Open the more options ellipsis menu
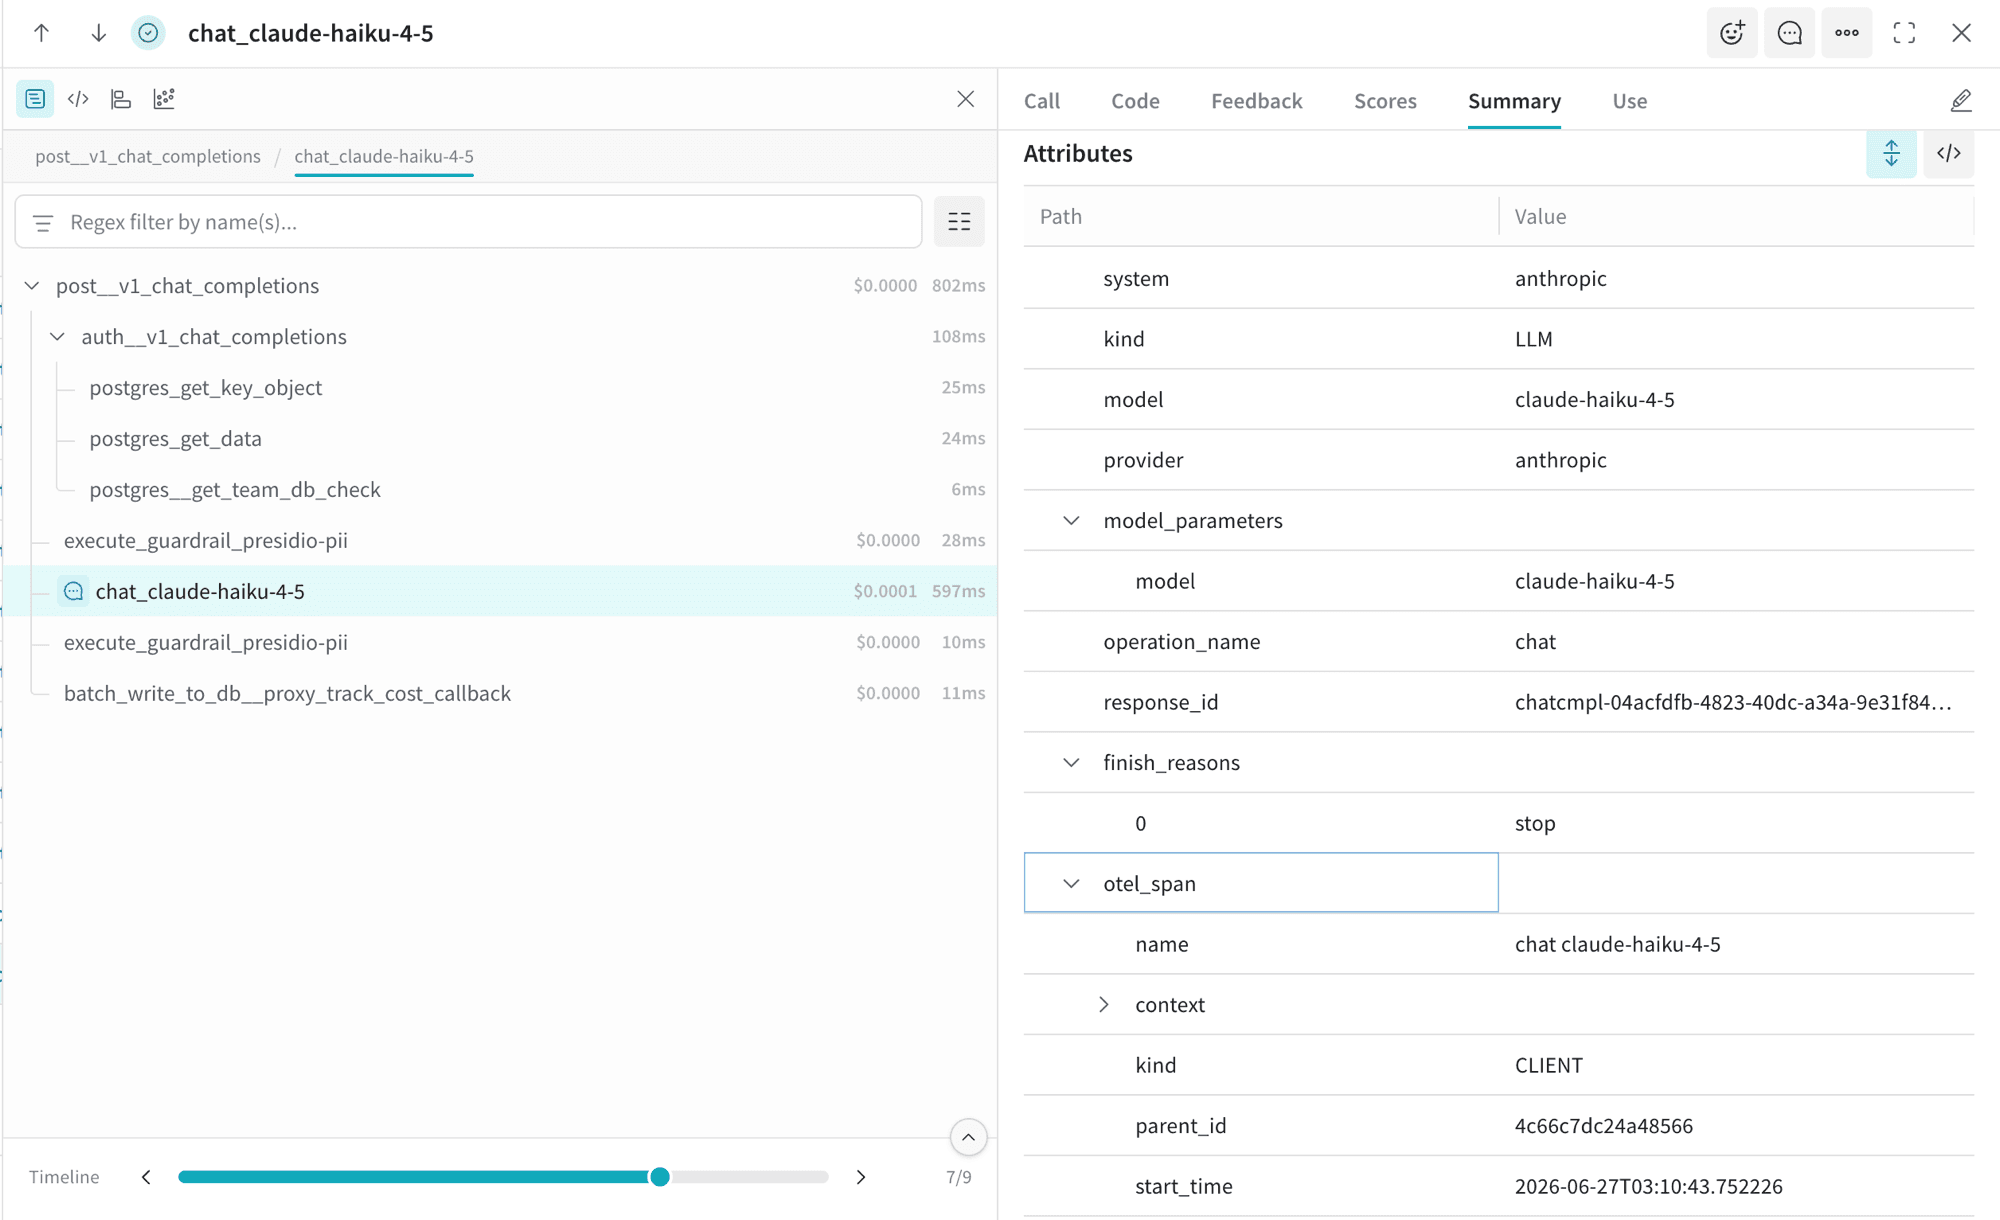This screenshot has height=1220, width=2000. click(1846, 33)
